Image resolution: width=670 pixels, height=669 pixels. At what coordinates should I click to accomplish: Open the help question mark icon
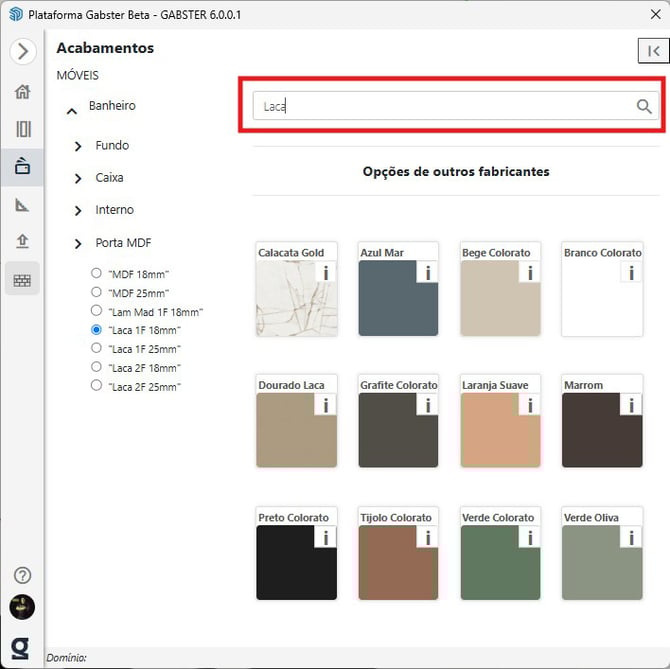point(22,575)
